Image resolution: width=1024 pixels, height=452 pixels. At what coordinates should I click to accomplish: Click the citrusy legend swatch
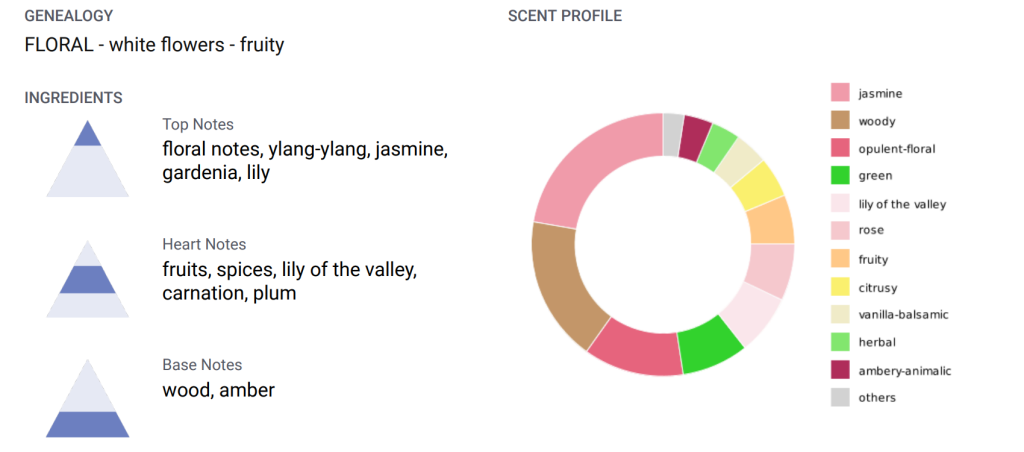(840, 287)
